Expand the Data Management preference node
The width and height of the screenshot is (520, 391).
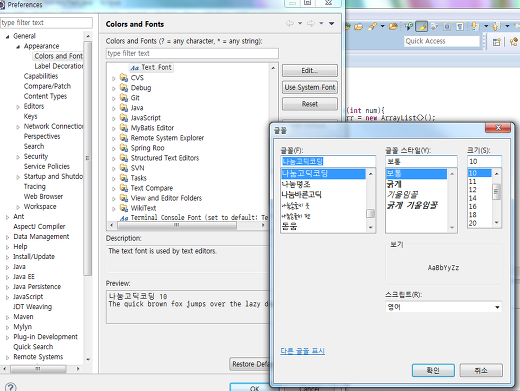tap(7, 237)
